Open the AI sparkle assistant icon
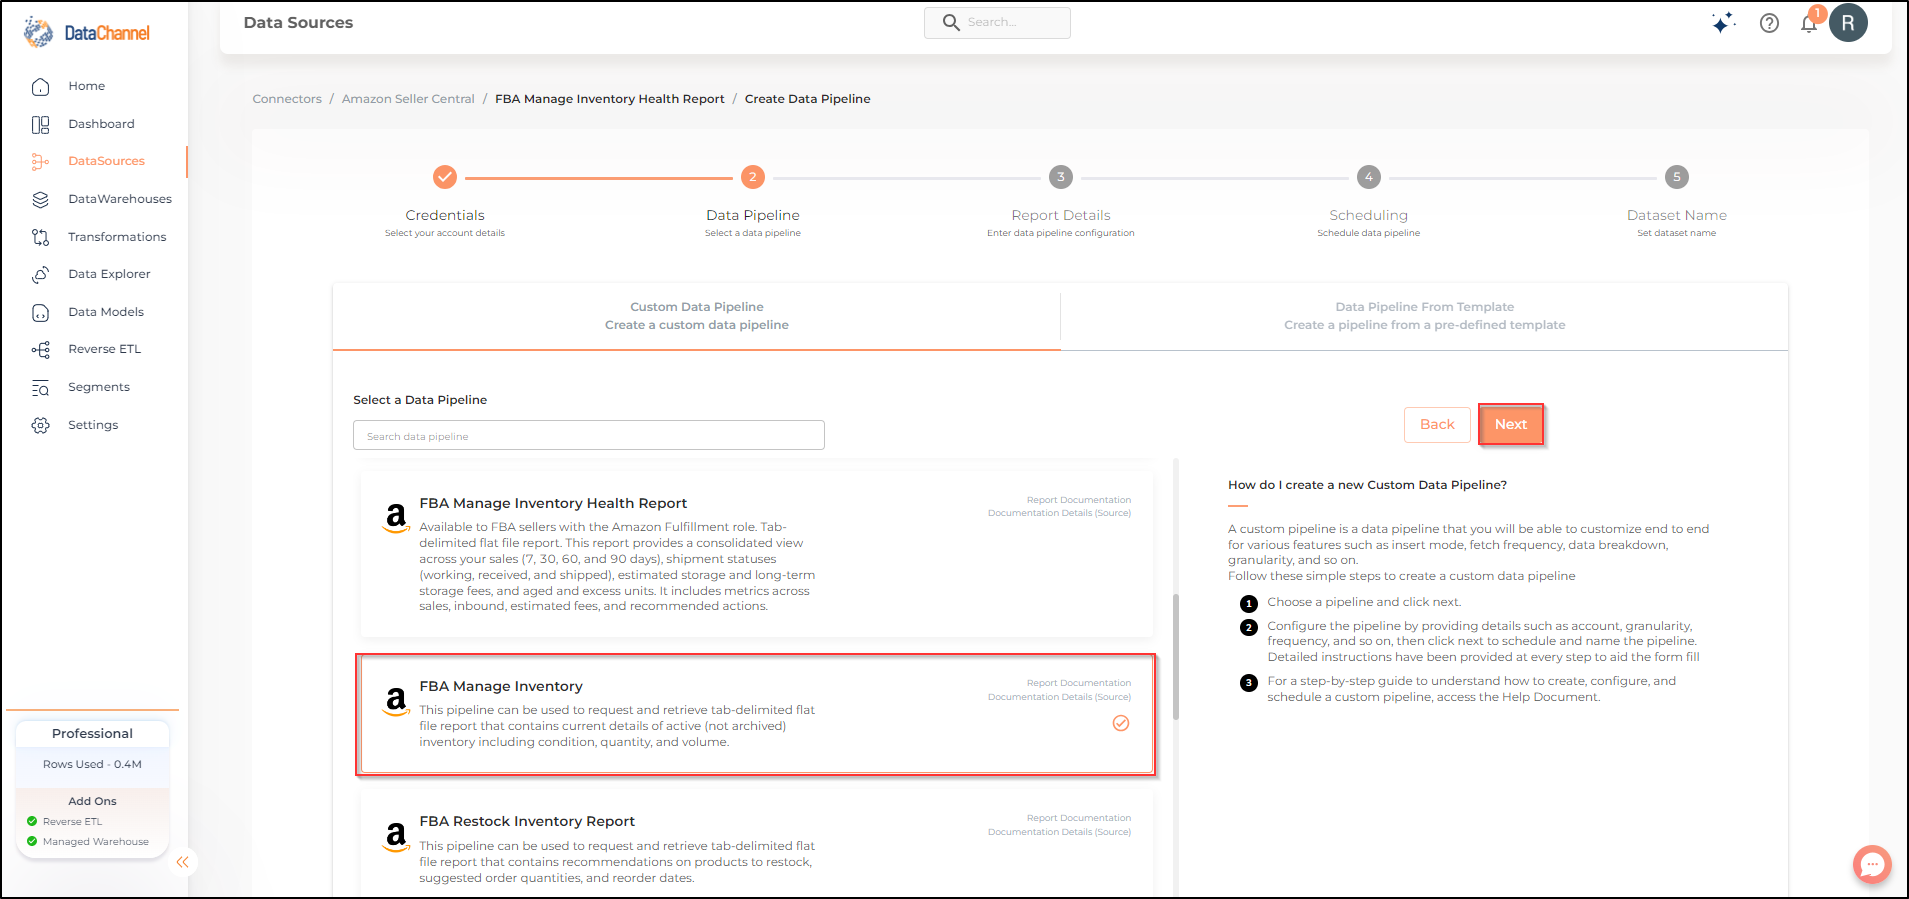The image size is (1909, 899). (x=1723, y=22)
